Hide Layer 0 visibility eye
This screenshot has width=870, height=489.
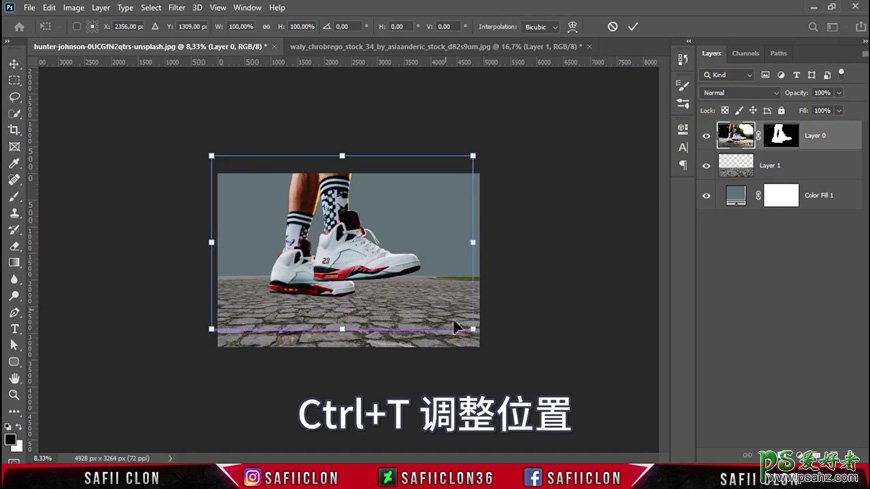[706, 136]
